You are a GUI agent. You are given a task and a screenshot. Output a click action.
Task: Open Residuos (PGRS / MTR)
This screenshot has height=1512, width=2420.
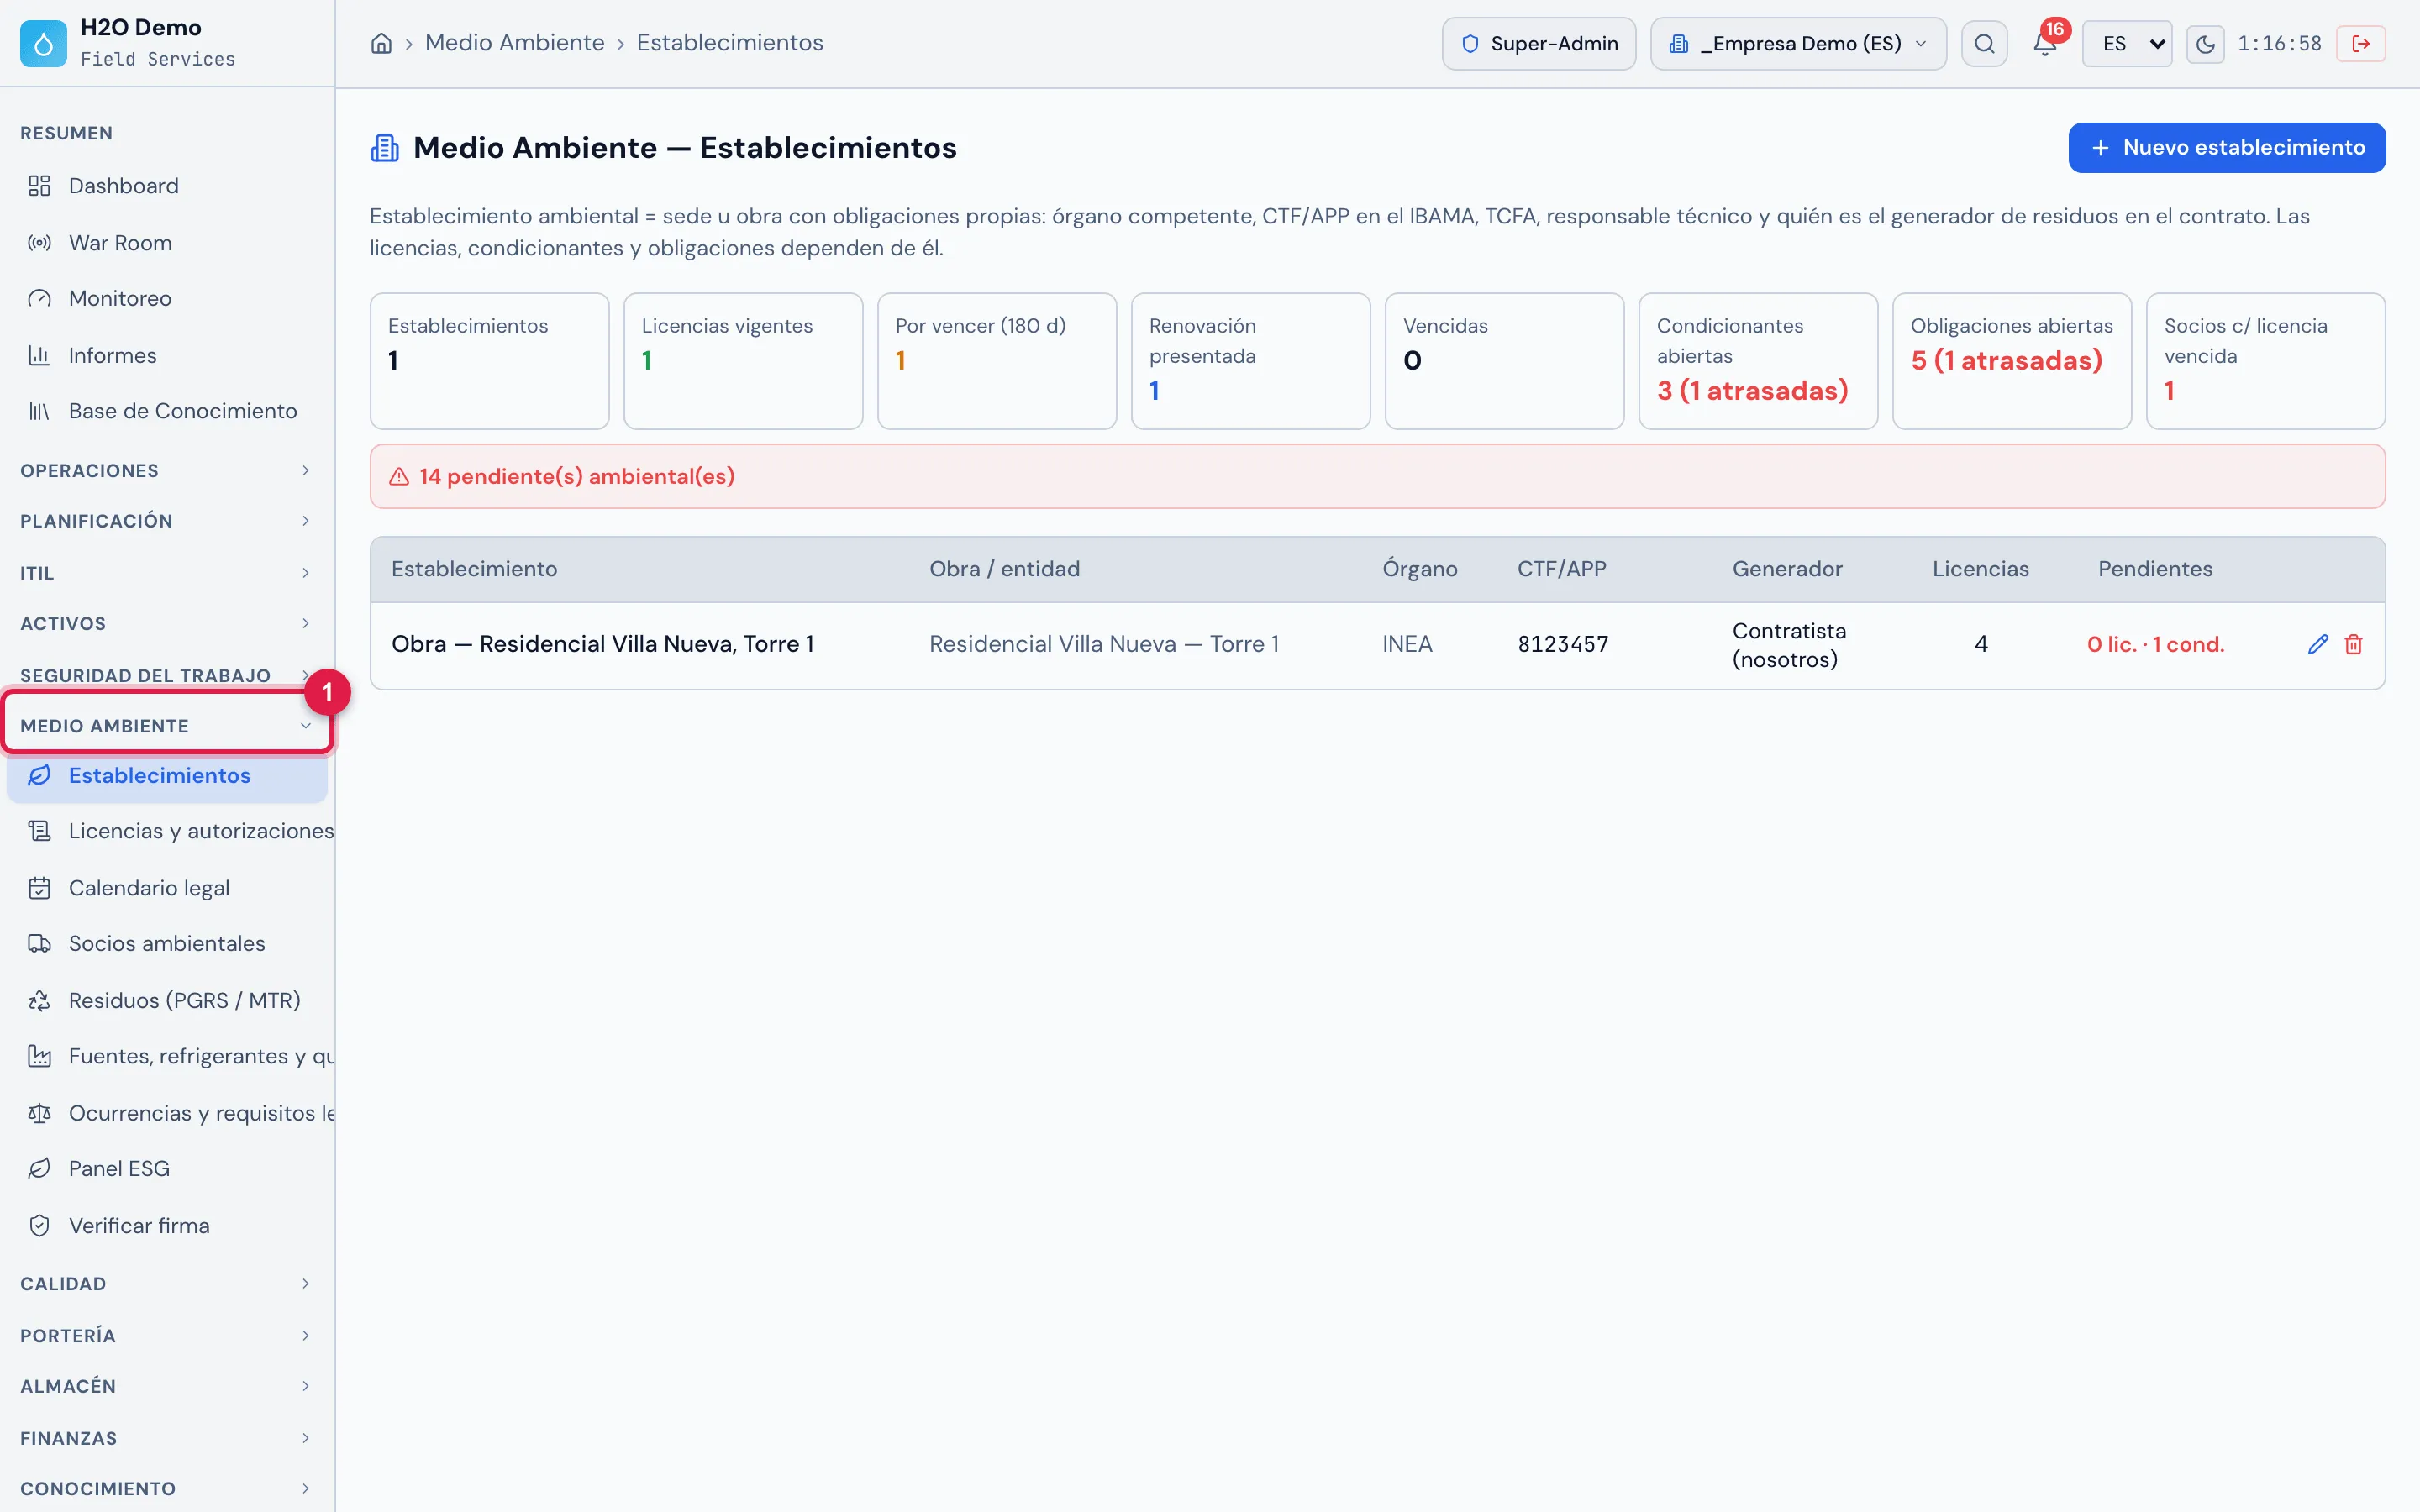point(167,1000)
